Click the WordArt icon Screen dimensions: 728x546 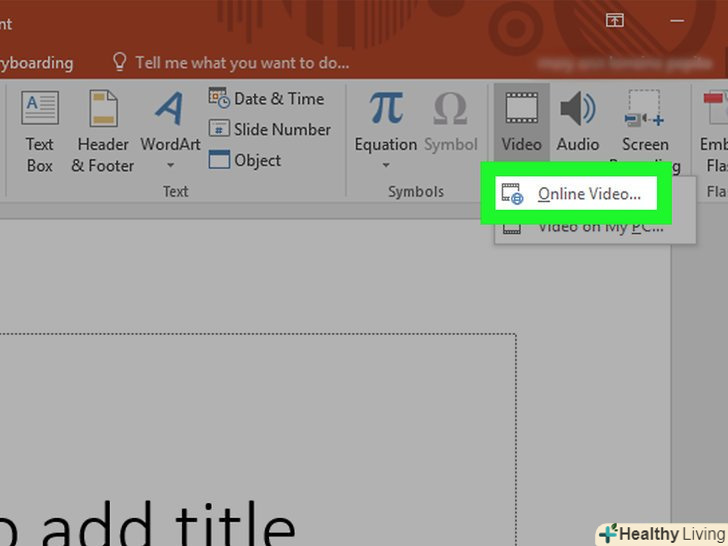[x=170, y=109]
